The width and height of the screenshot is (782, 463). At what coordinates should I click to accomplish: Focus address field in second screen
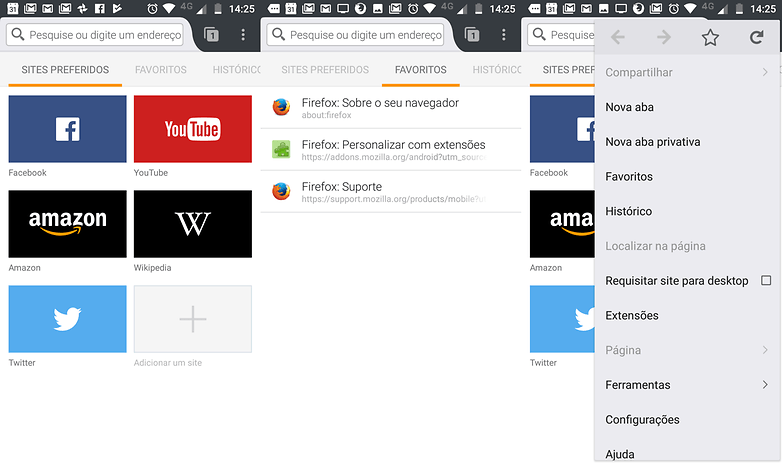tap(355, 35)
